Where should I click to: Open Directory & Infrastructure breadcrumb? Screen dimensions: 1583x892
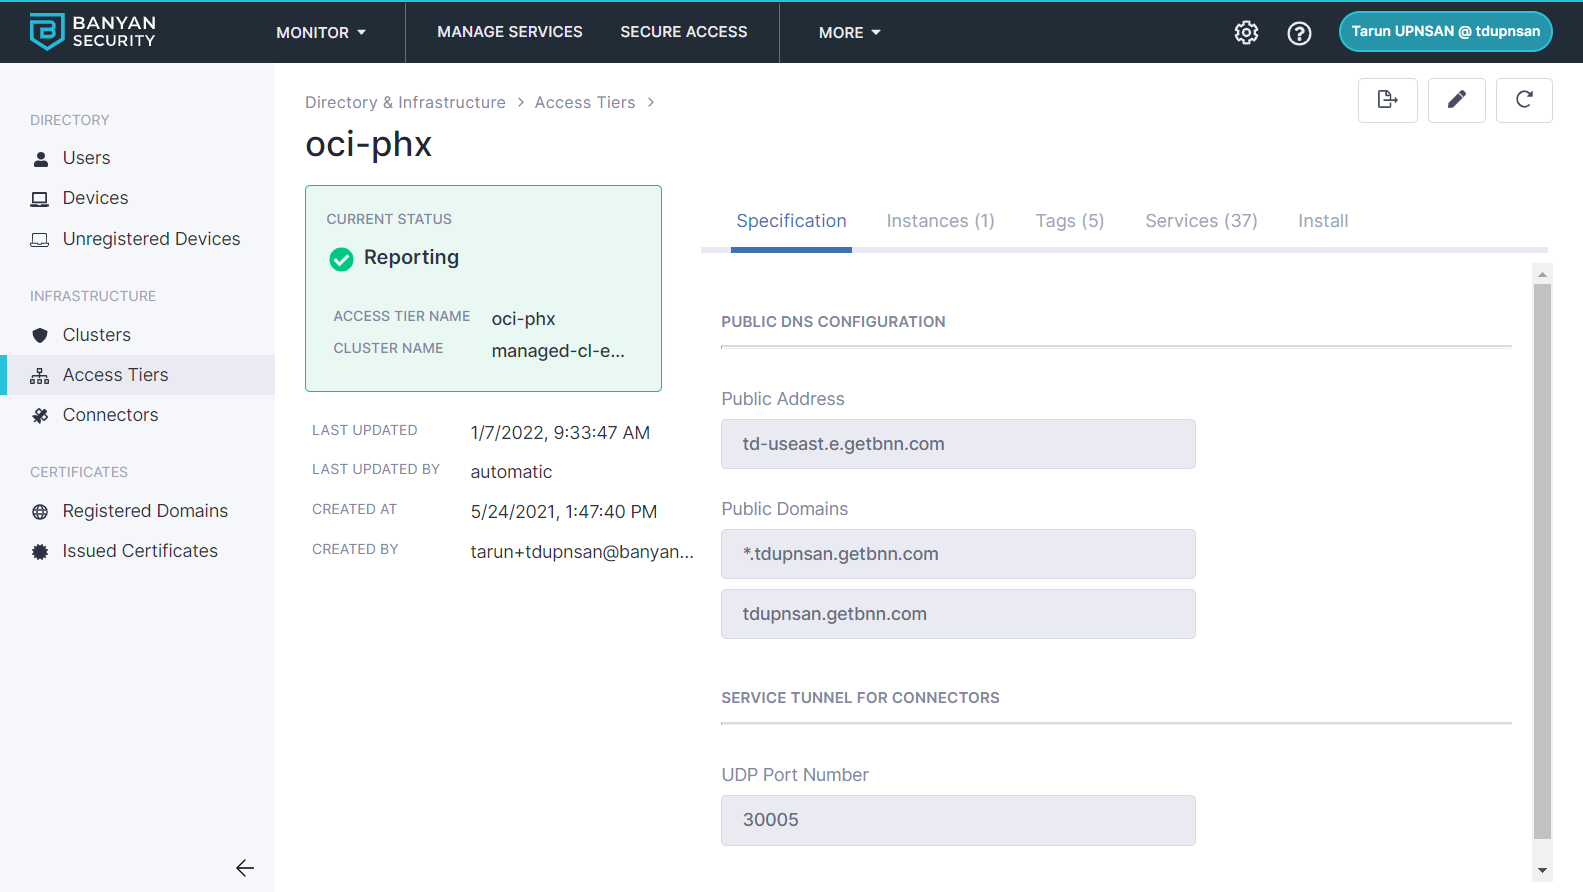point(405,102)
